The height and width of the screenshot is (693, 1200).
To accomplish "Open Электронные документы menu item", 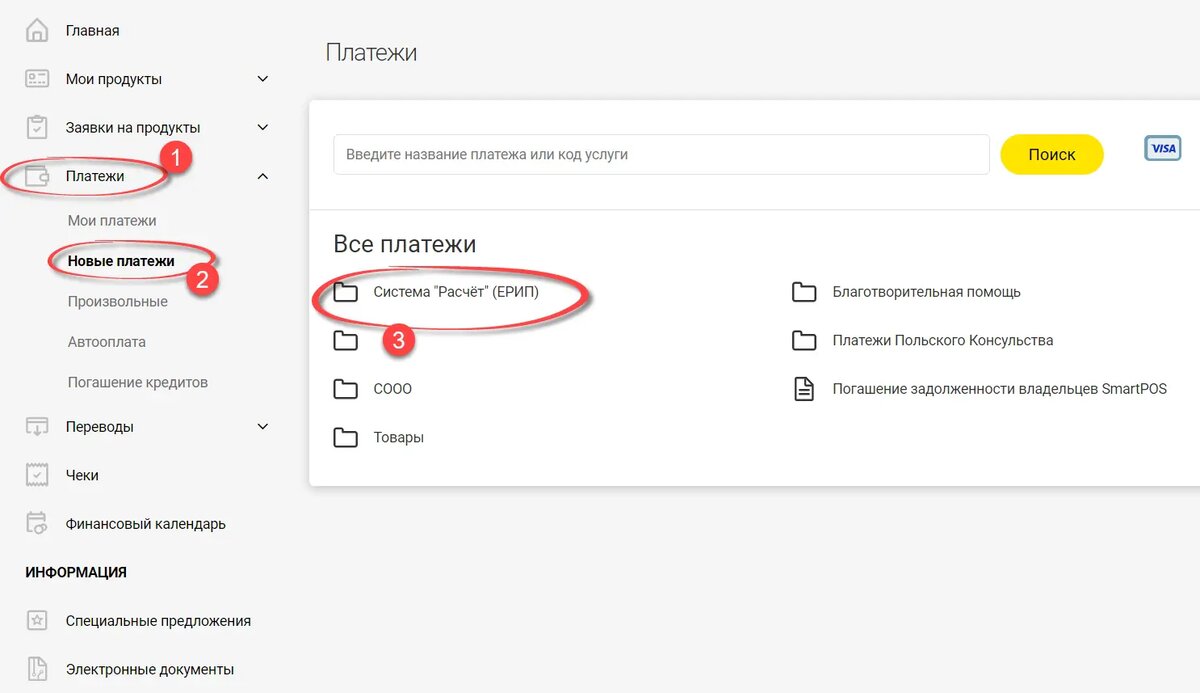I will (x=150, y=669).
